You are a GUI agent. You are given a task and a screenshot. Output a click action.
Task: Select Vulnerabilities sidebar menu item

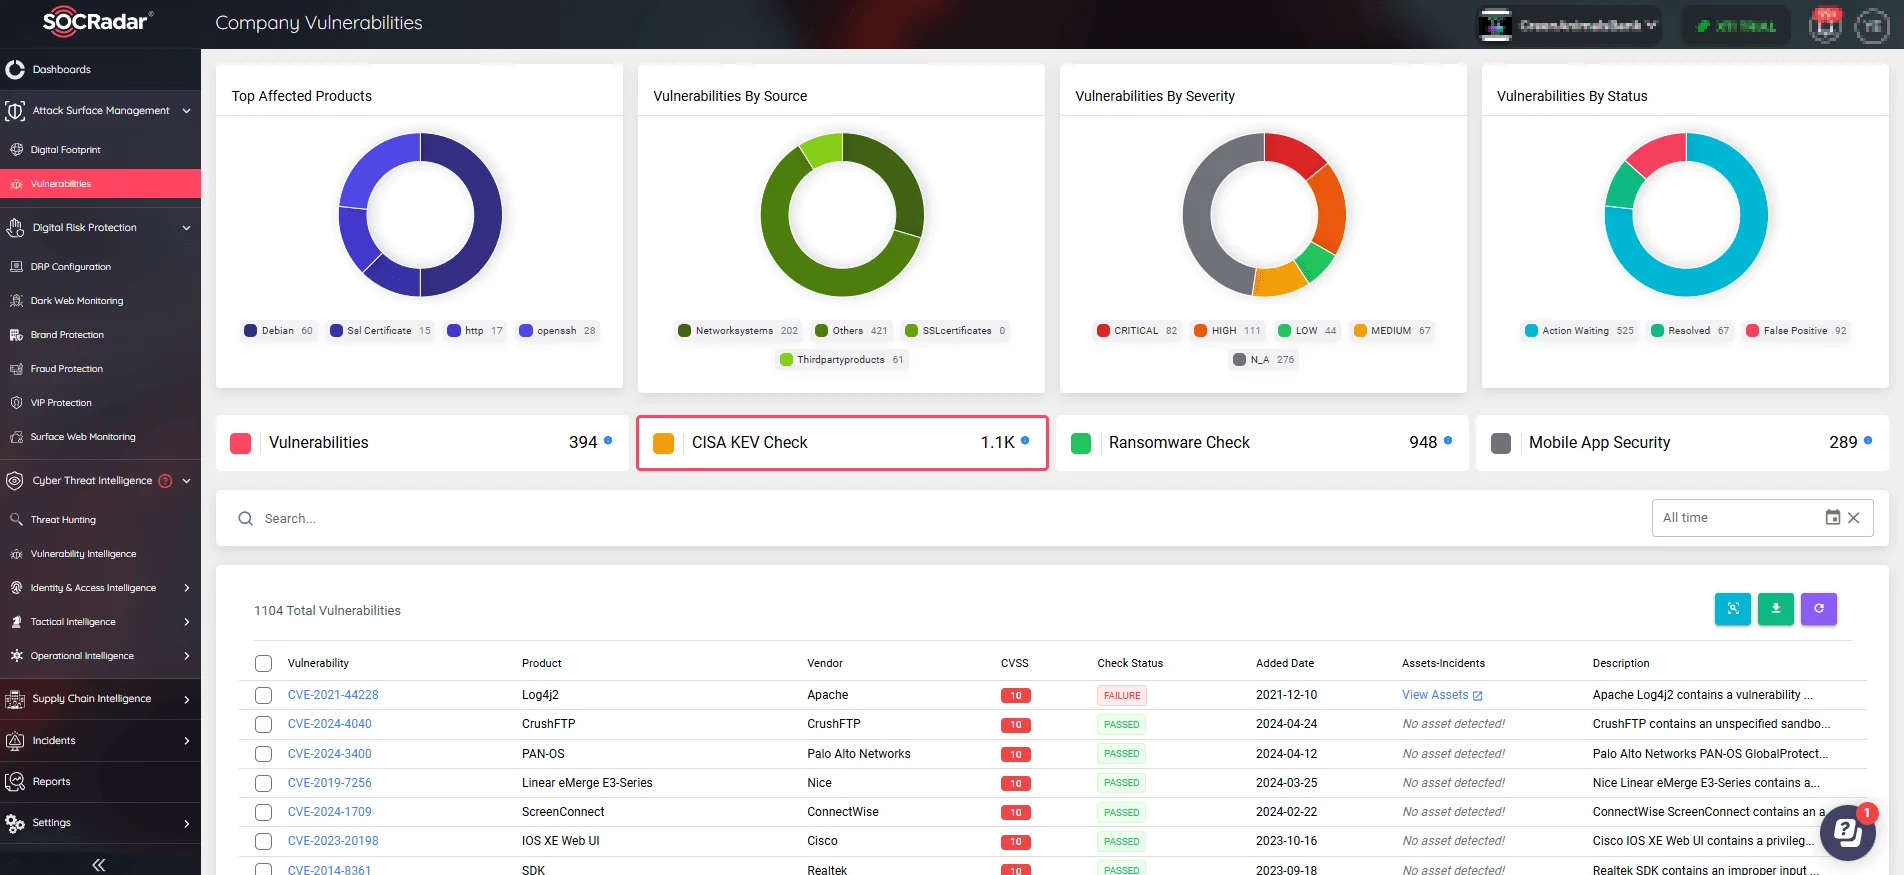[100, 184]
